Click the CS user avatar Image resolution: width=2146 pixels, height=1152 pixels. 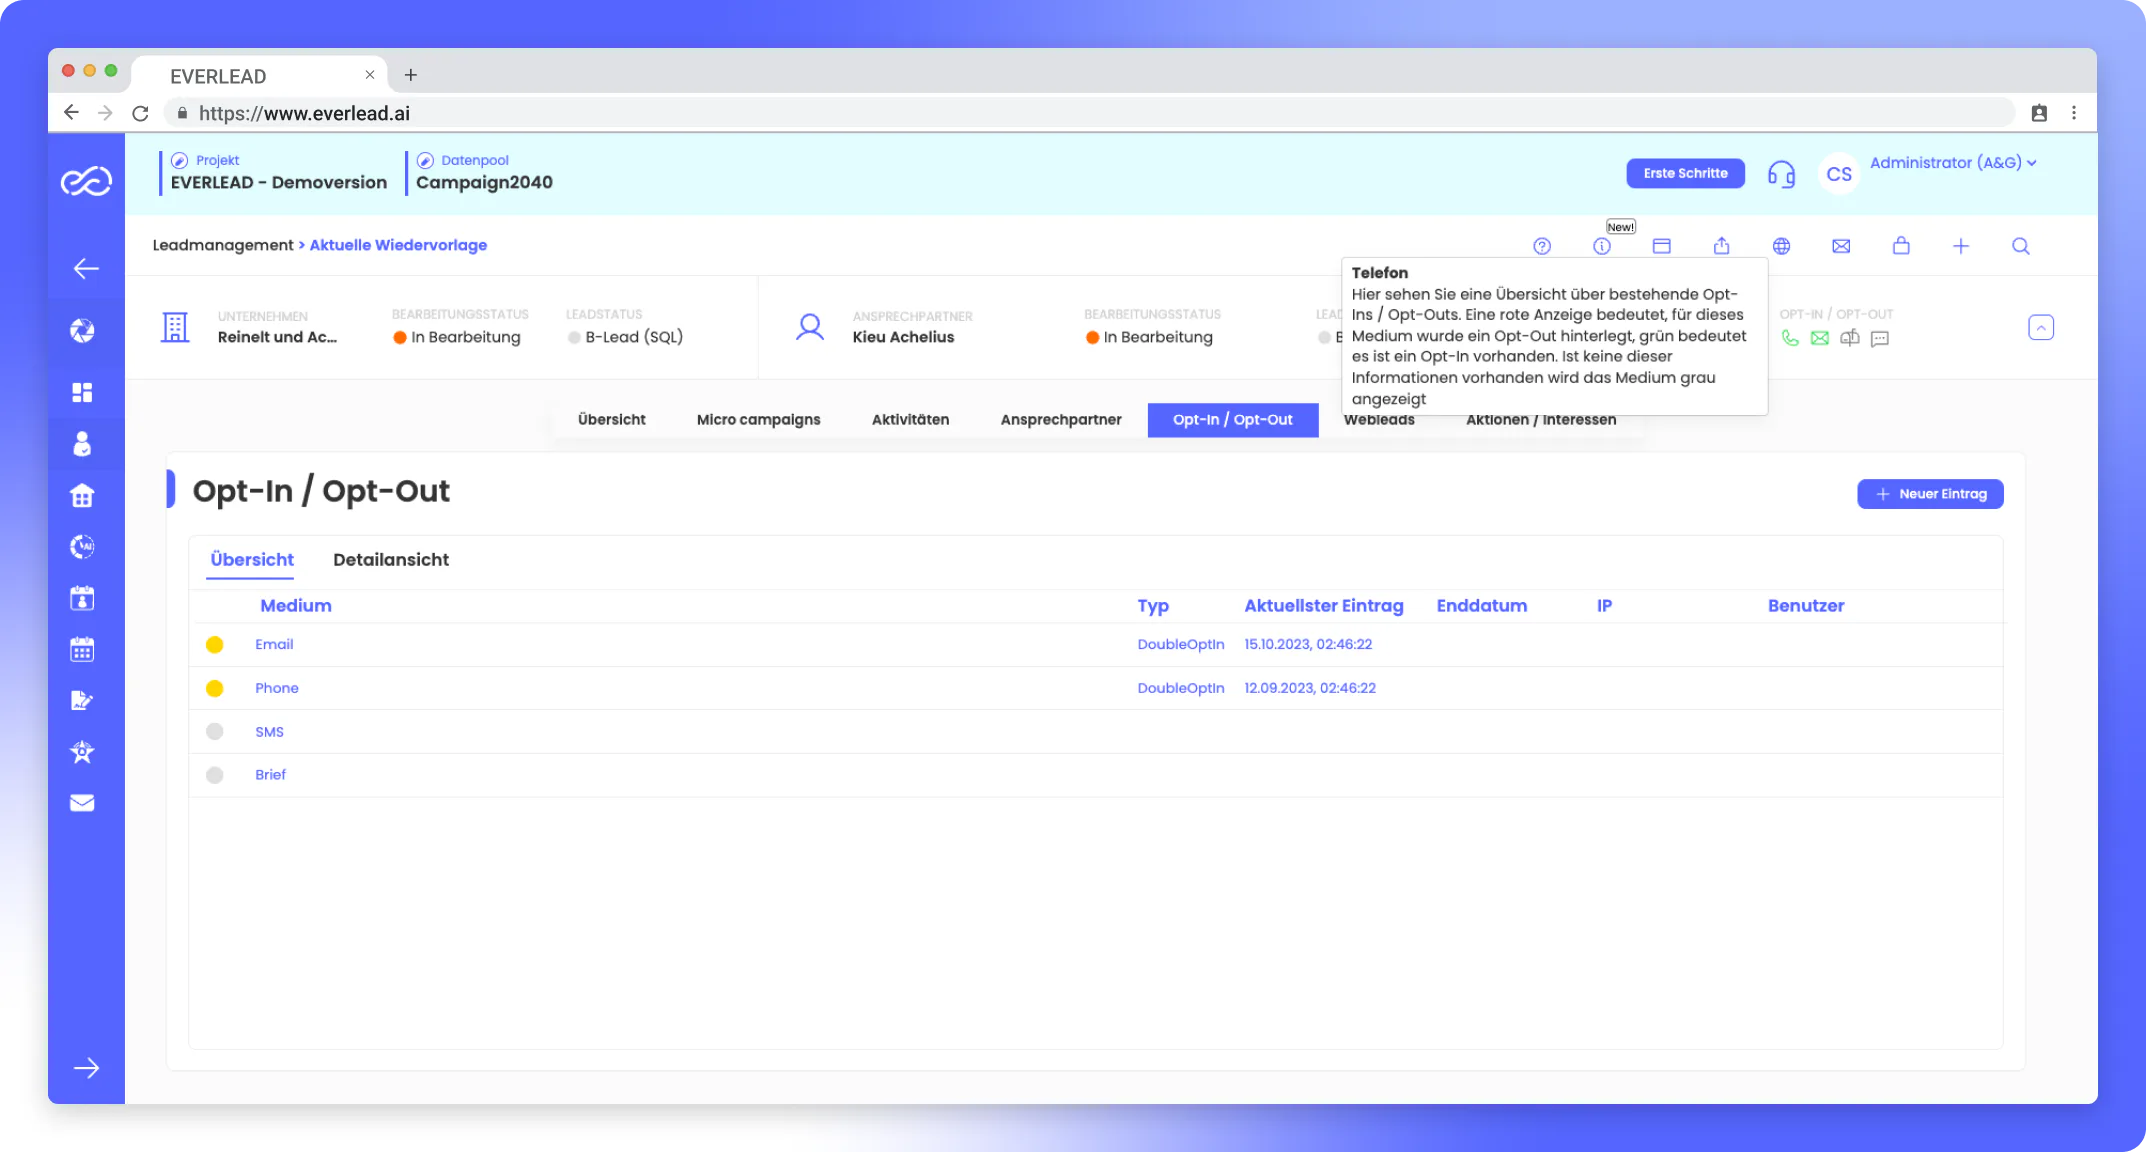coord(1838,174)
